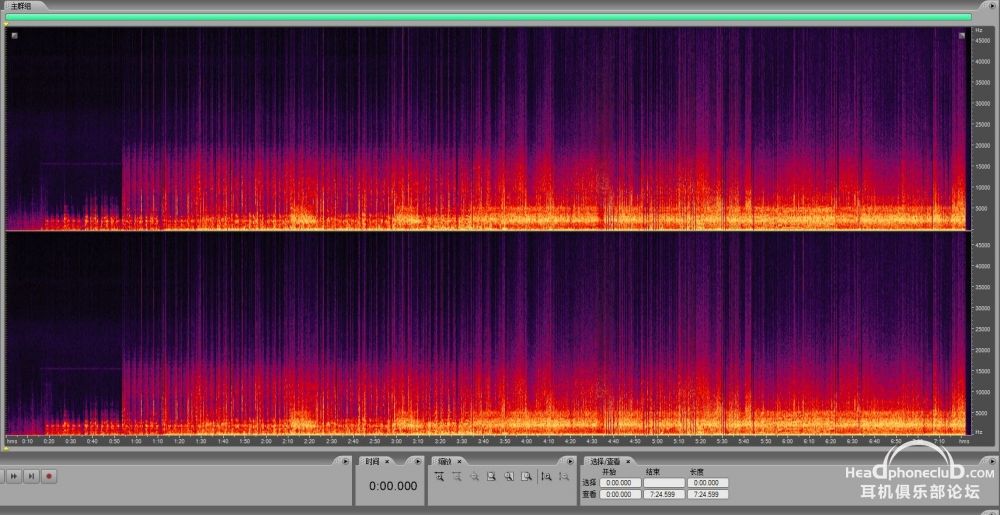Open transport panel options menu arrow
The image size is (1000, 515).
tap(346, 461)
